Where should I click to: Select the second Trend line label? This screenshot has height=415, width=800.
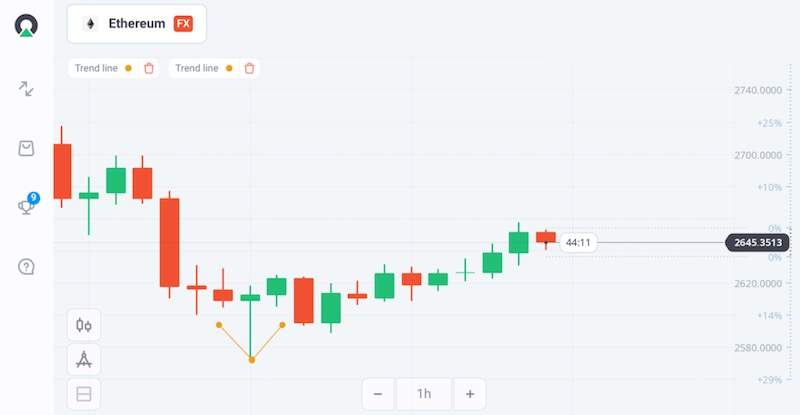pos(197,68)
